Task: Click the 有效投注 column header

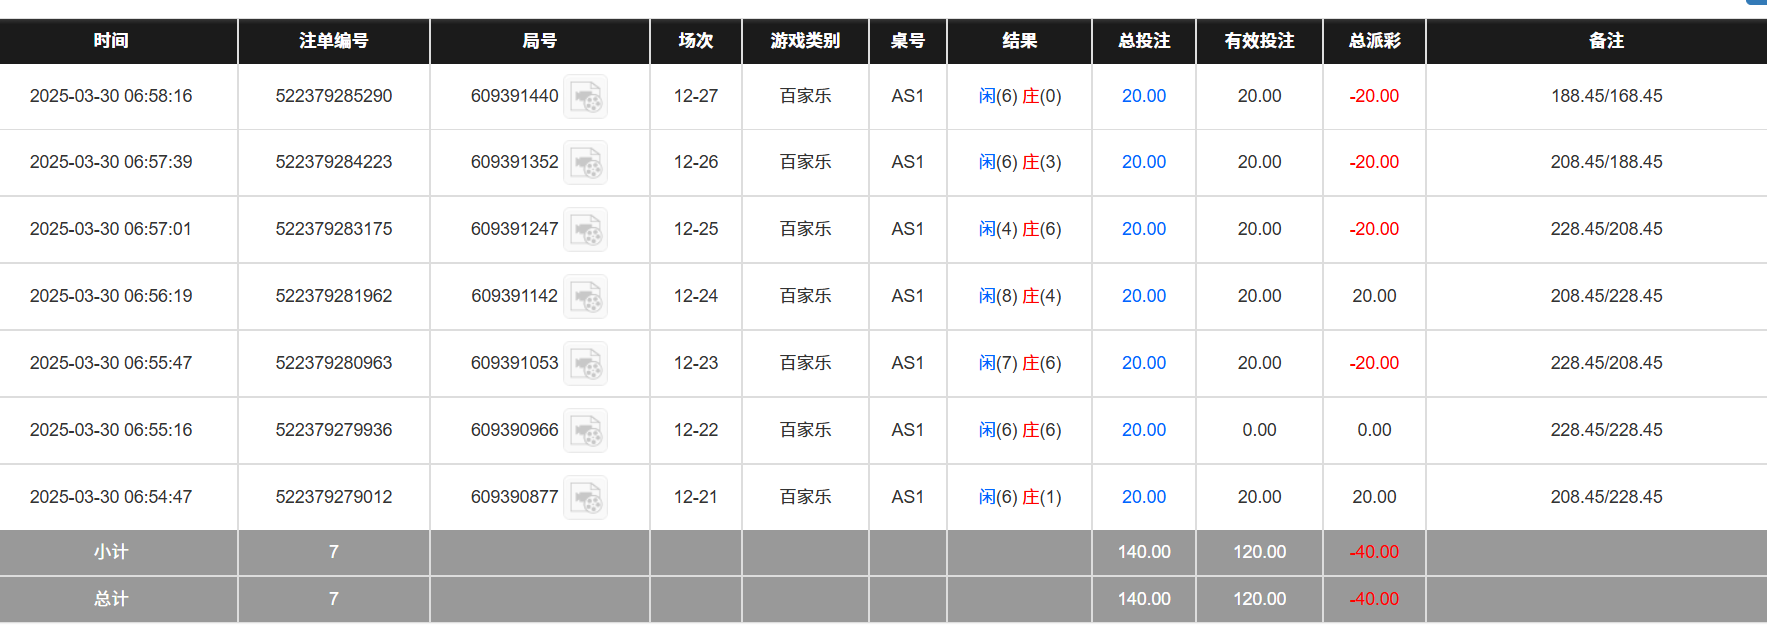Action: click(1258, 41)
